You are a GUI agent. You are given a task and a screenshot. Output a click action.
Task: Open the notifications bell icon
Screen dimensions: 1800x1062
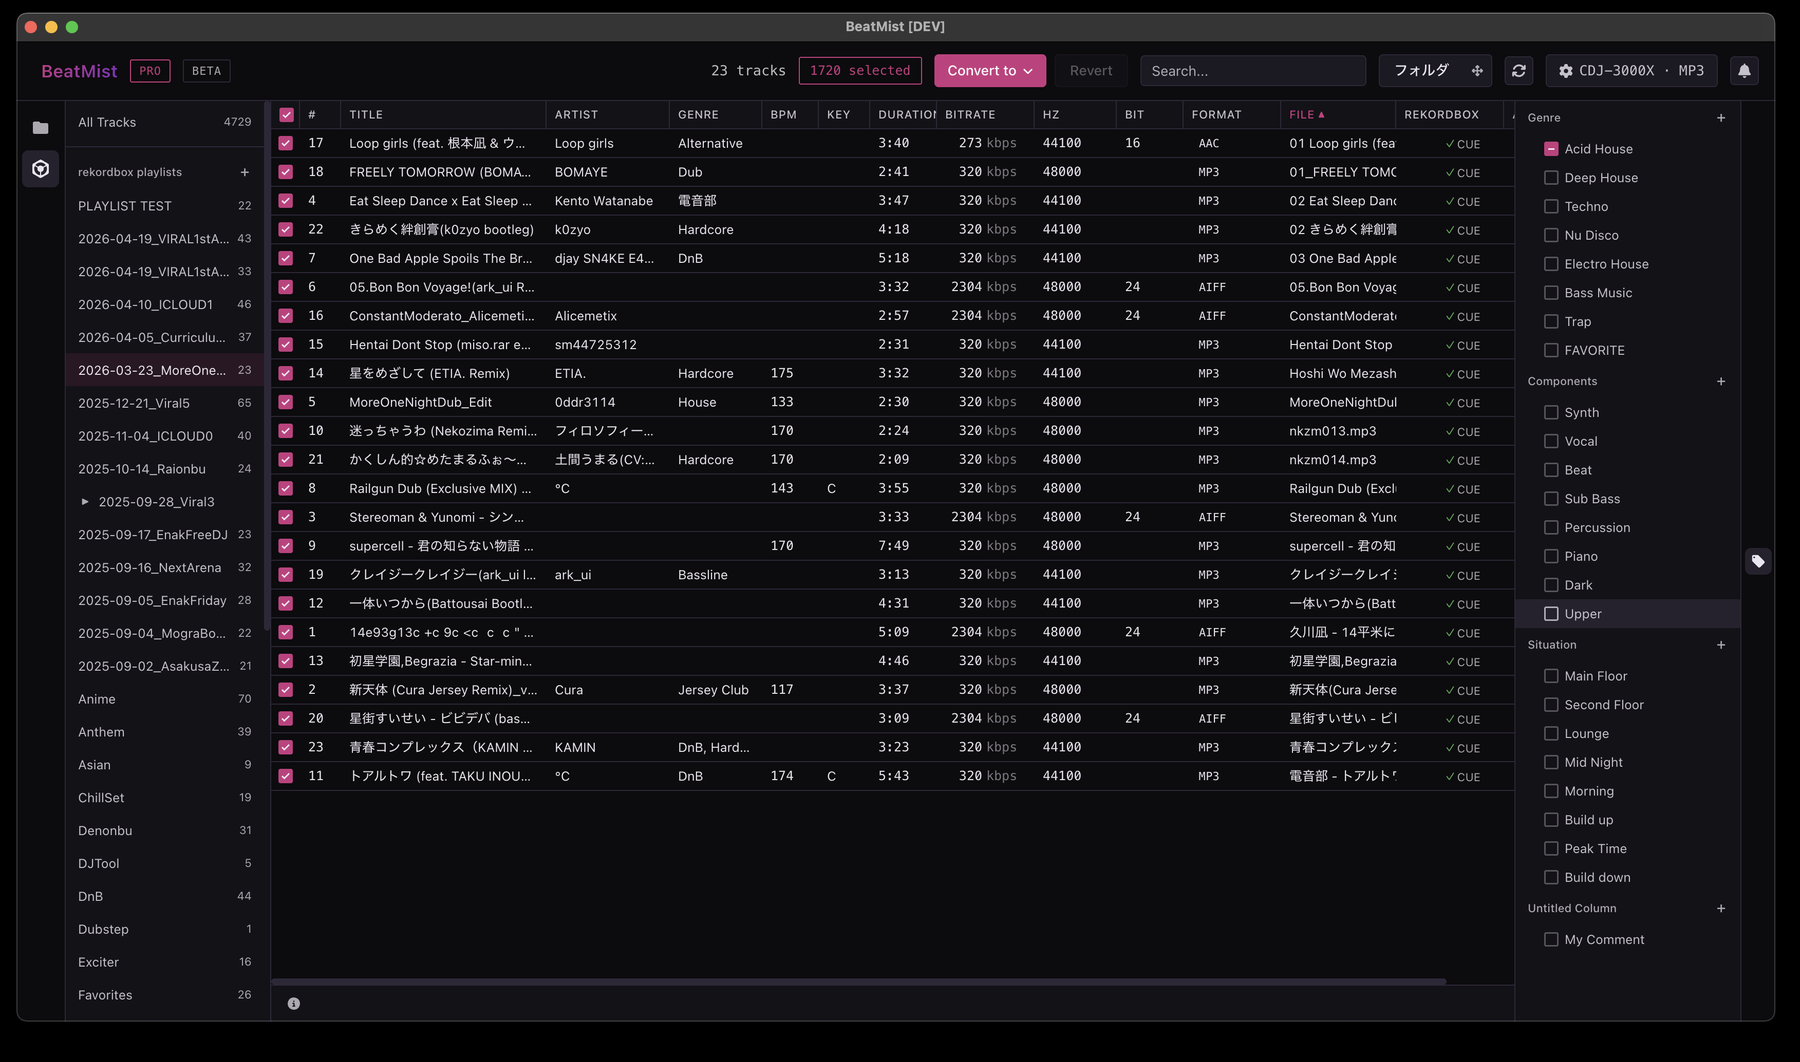tap(1744, 71)
